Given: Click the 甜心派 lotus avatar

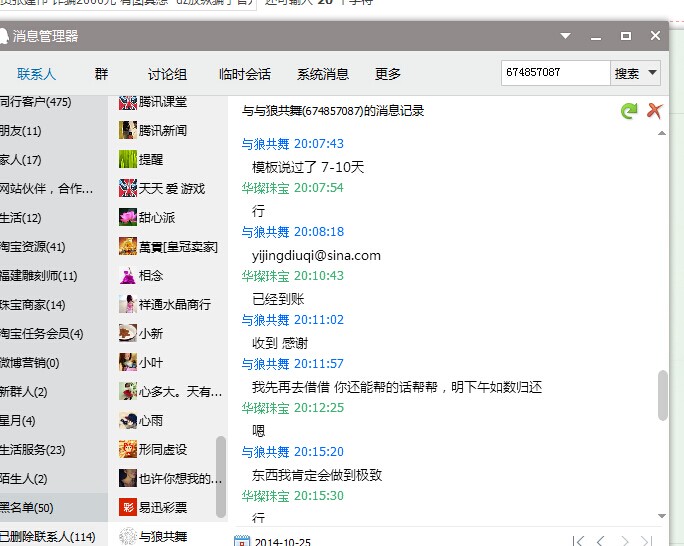Looking at the screenshot, I should [128, 217].
